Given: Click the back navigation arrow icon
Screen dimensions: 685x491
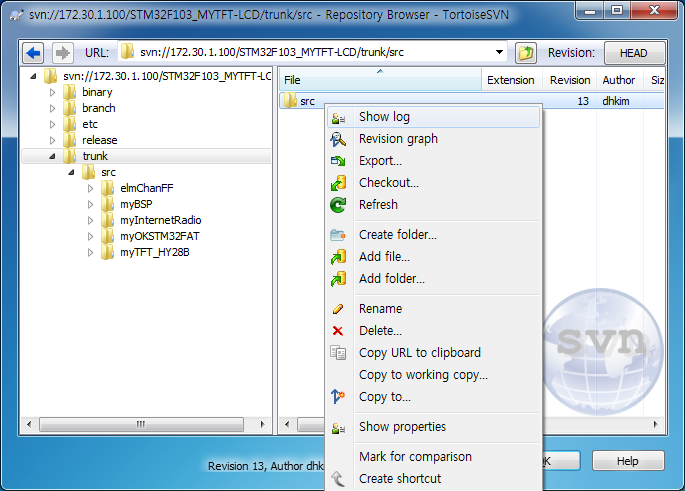Looking at the screenshot, I should coord(33,53).
